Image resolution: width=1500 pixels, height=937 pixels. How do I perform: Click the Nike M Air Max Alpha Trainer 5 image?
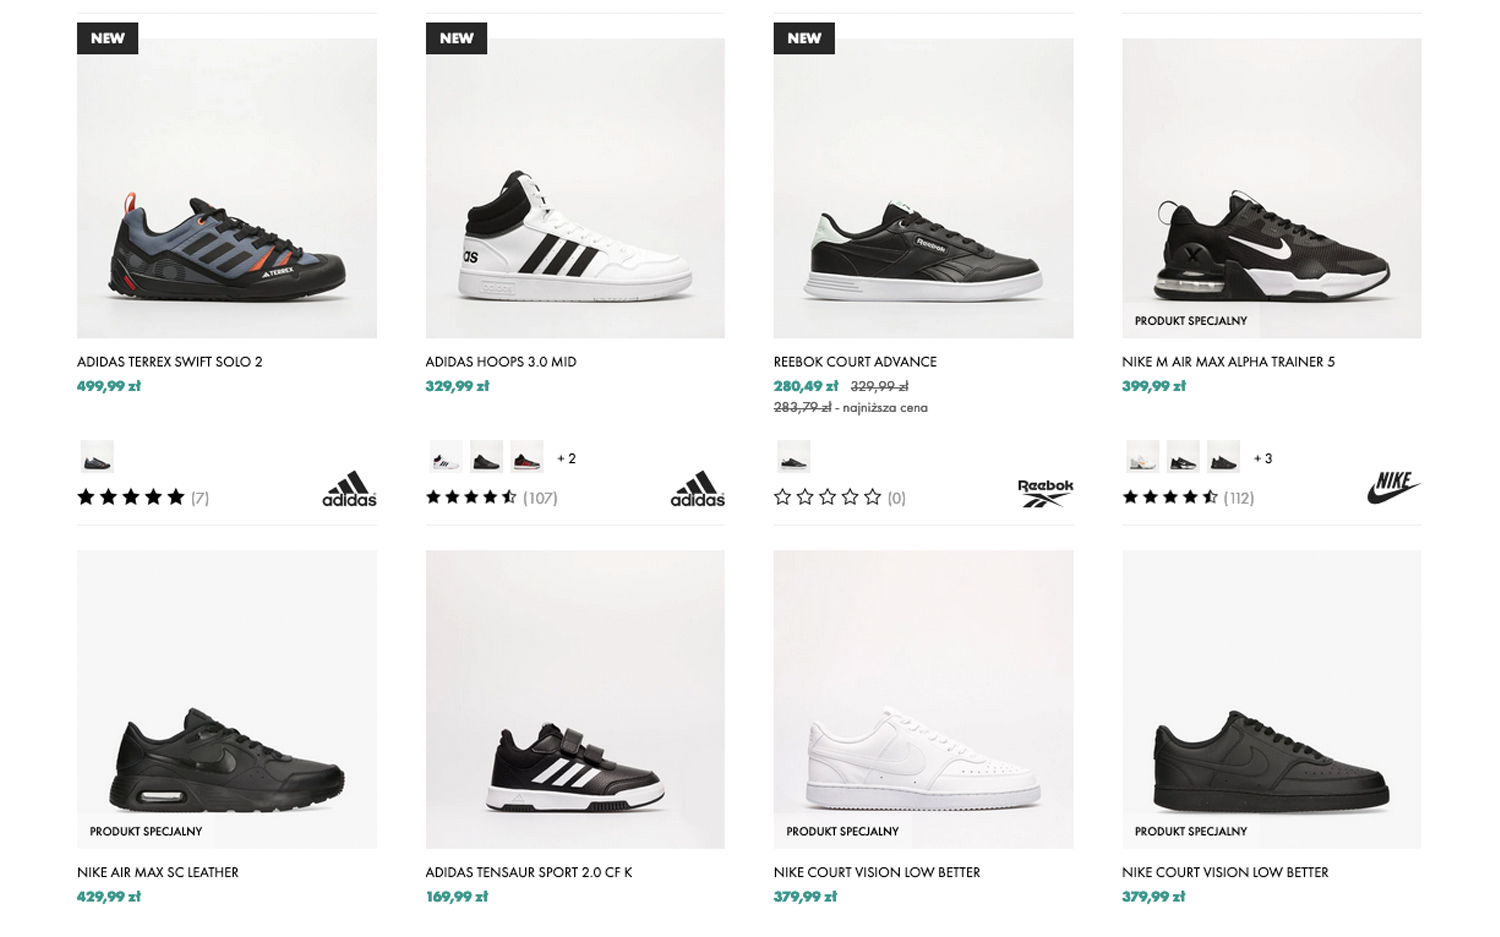pyautogui.click(x=1271, y=188)
